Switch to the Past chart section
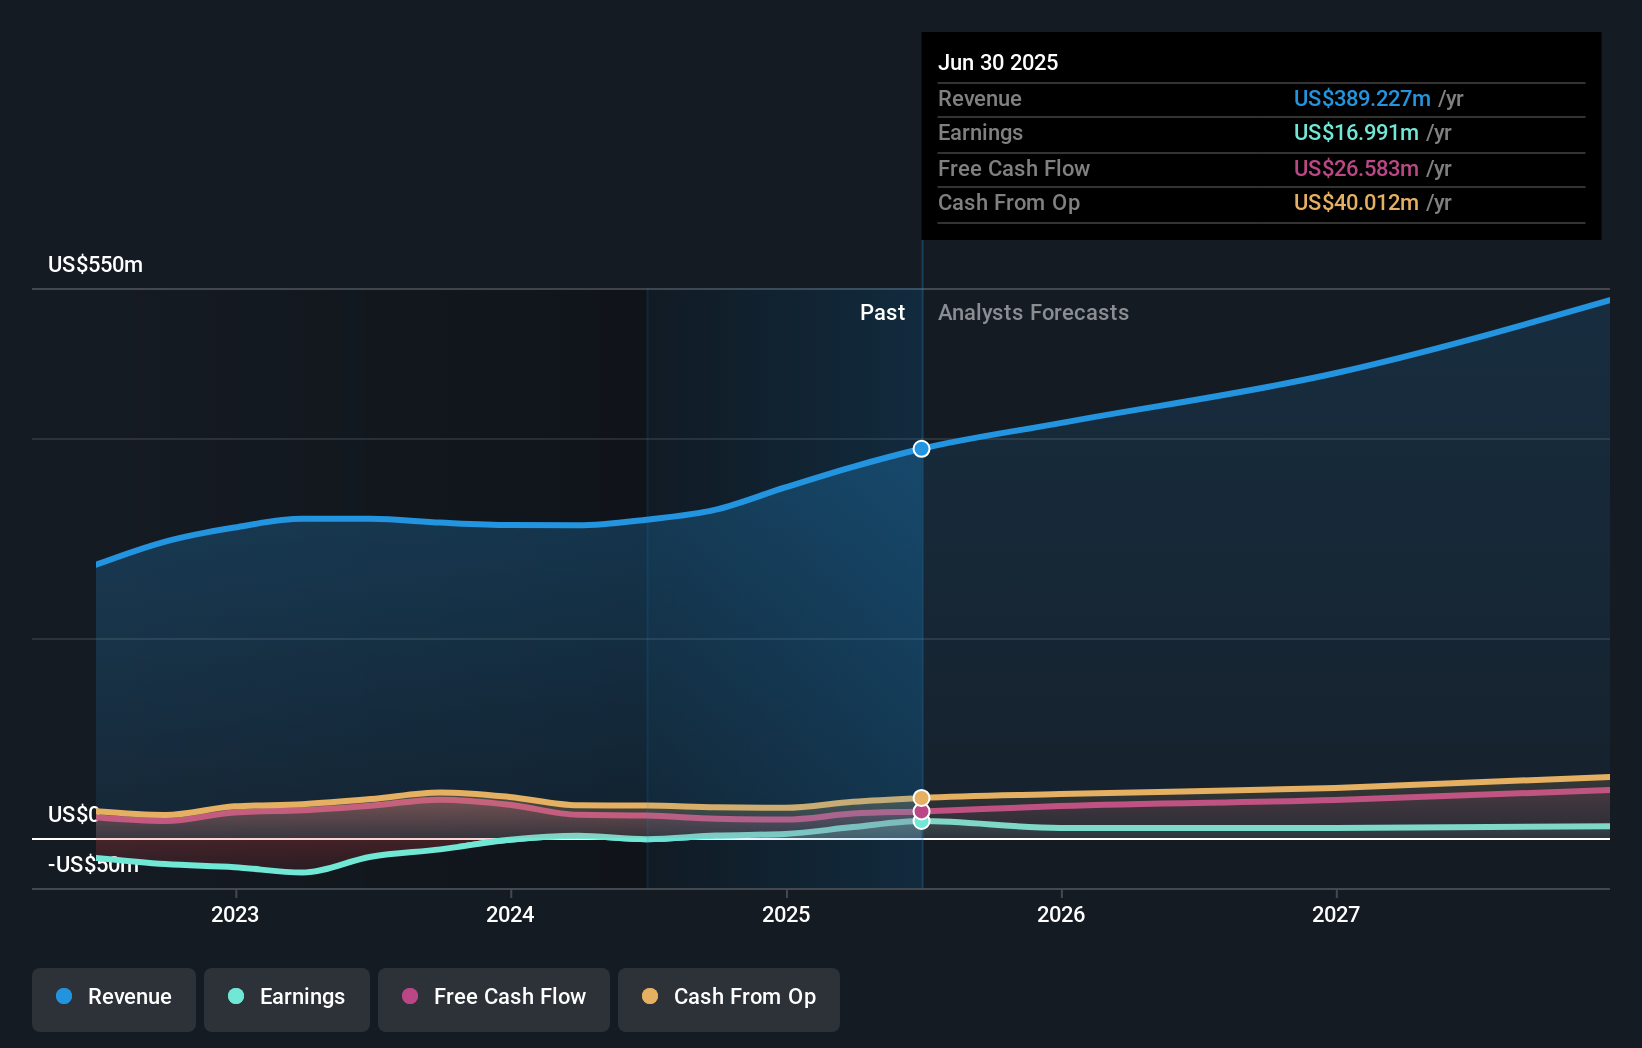This screenshot has width=1642, height=1048. click(x=882, y=312)
